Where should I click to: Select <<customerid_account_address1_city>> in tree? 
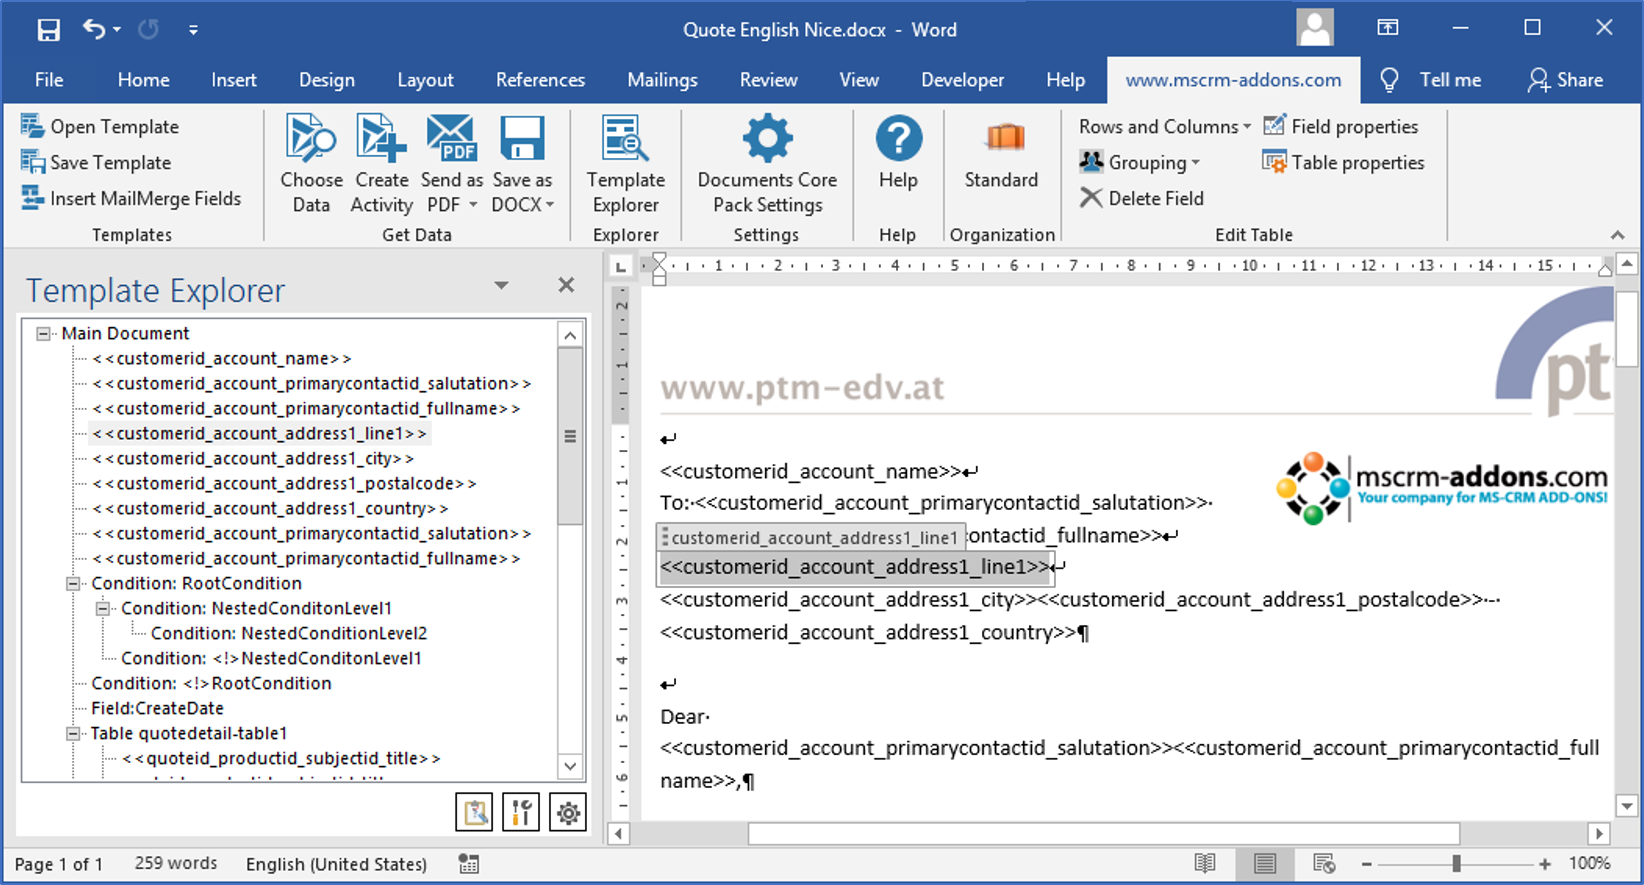pos(253,459)
